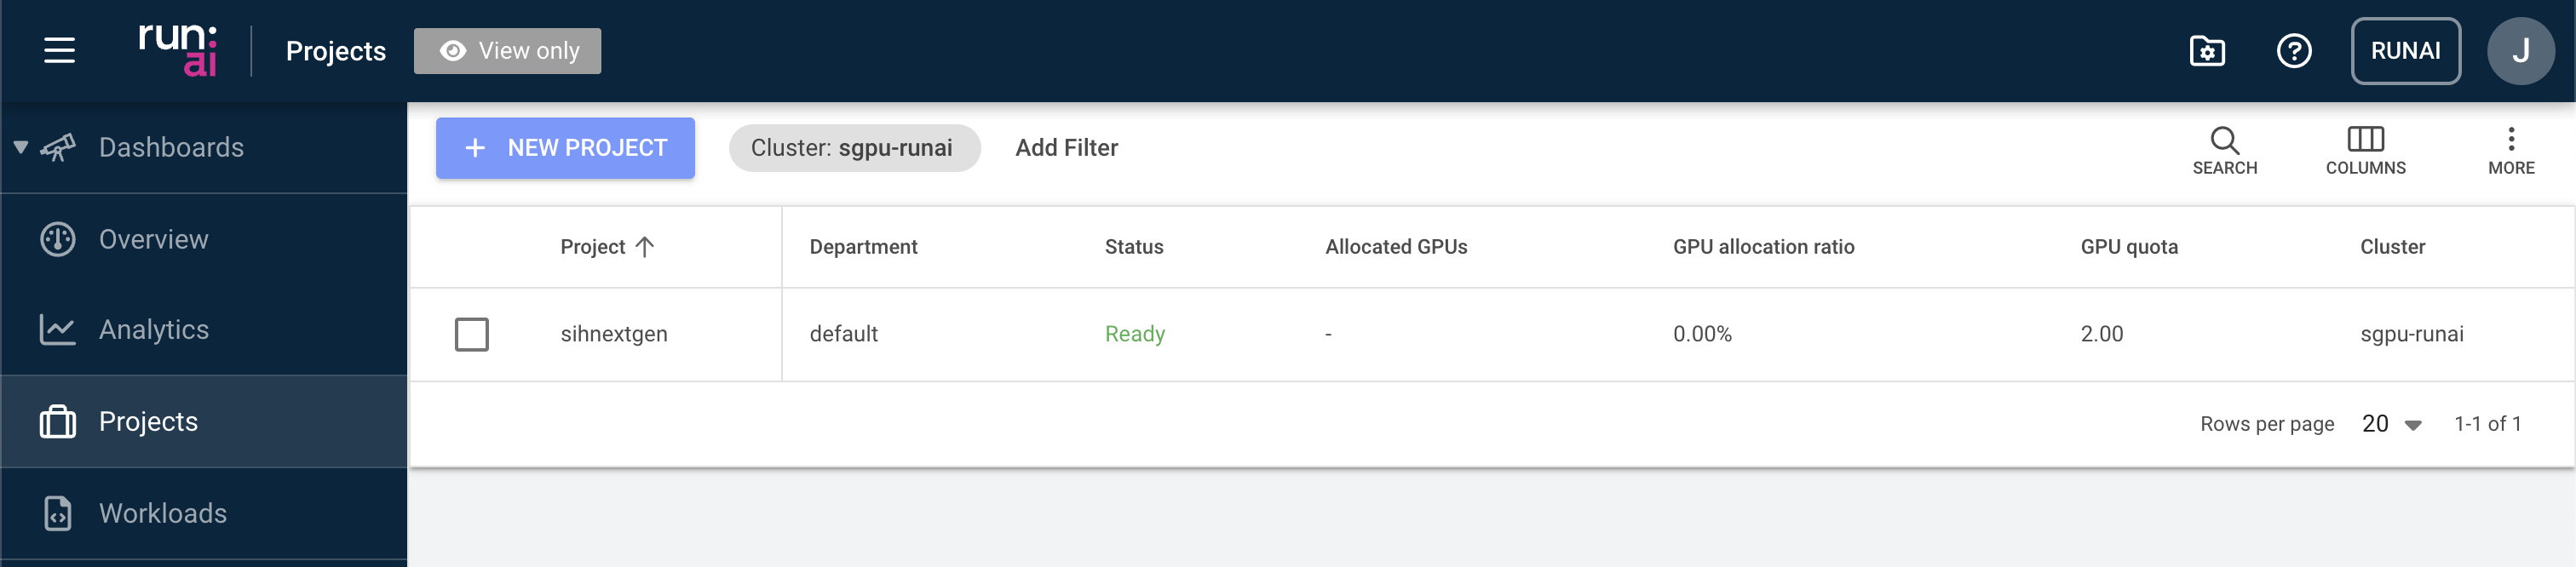This screenshot has width=2576, height=567.
Task: Sort by the Project column arrow
Action: 645,247
